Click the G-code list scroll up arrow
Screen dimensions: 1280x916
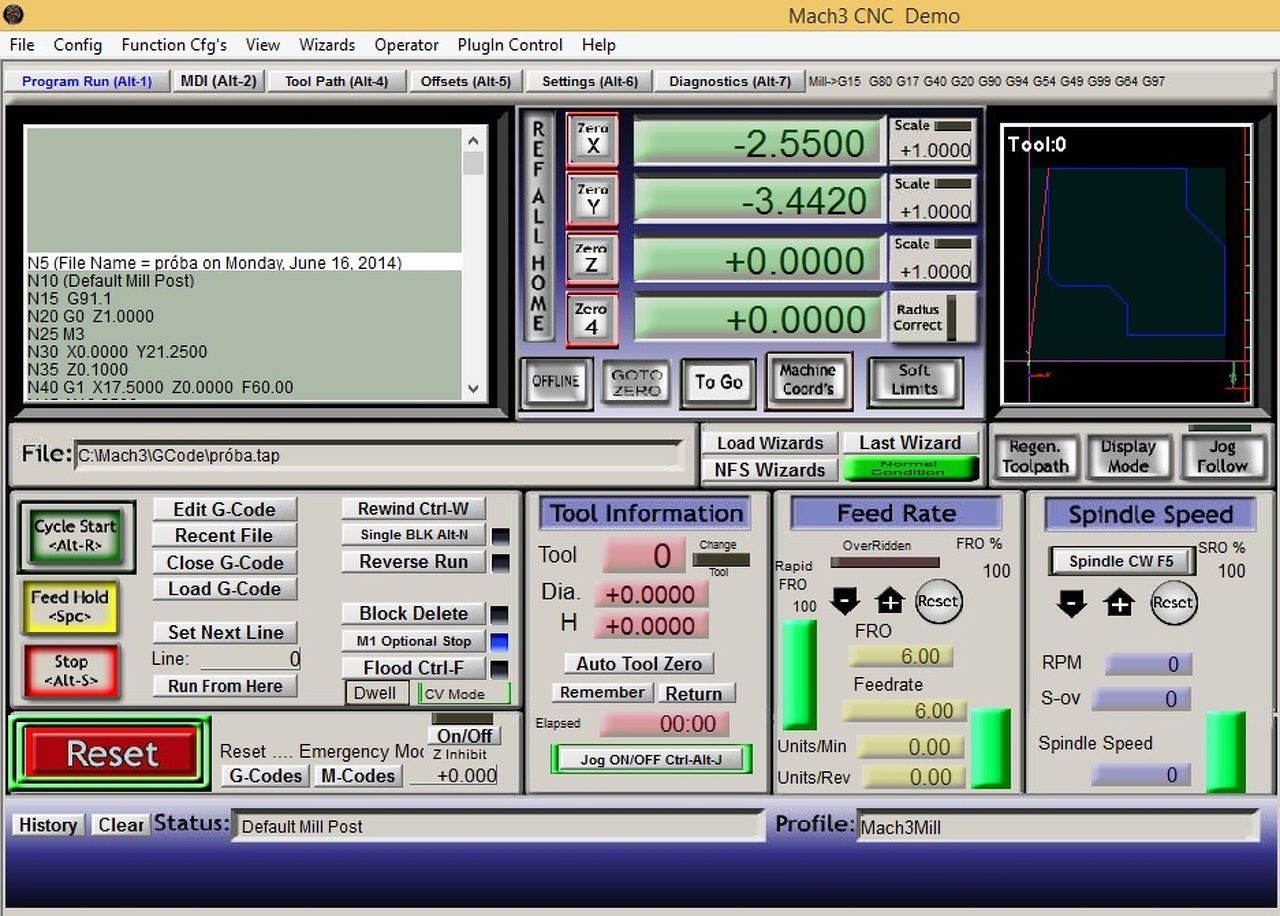pyautogui.click(x=474, y=140)
